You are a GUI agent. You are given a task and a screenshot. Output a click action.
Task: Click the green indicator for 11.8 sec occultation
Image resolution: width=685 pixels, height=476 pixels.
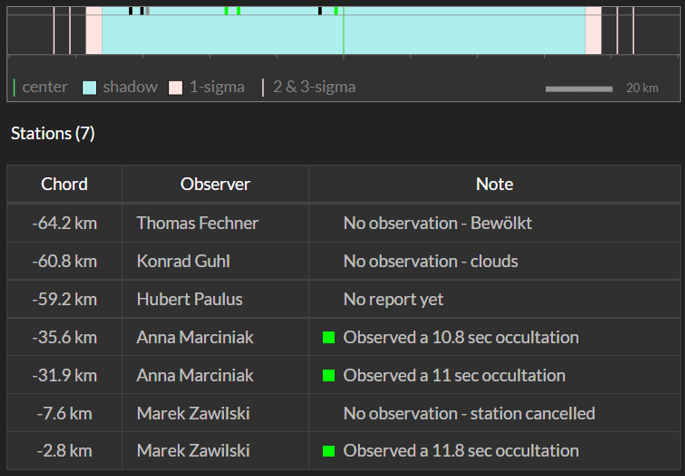[329, 451]
